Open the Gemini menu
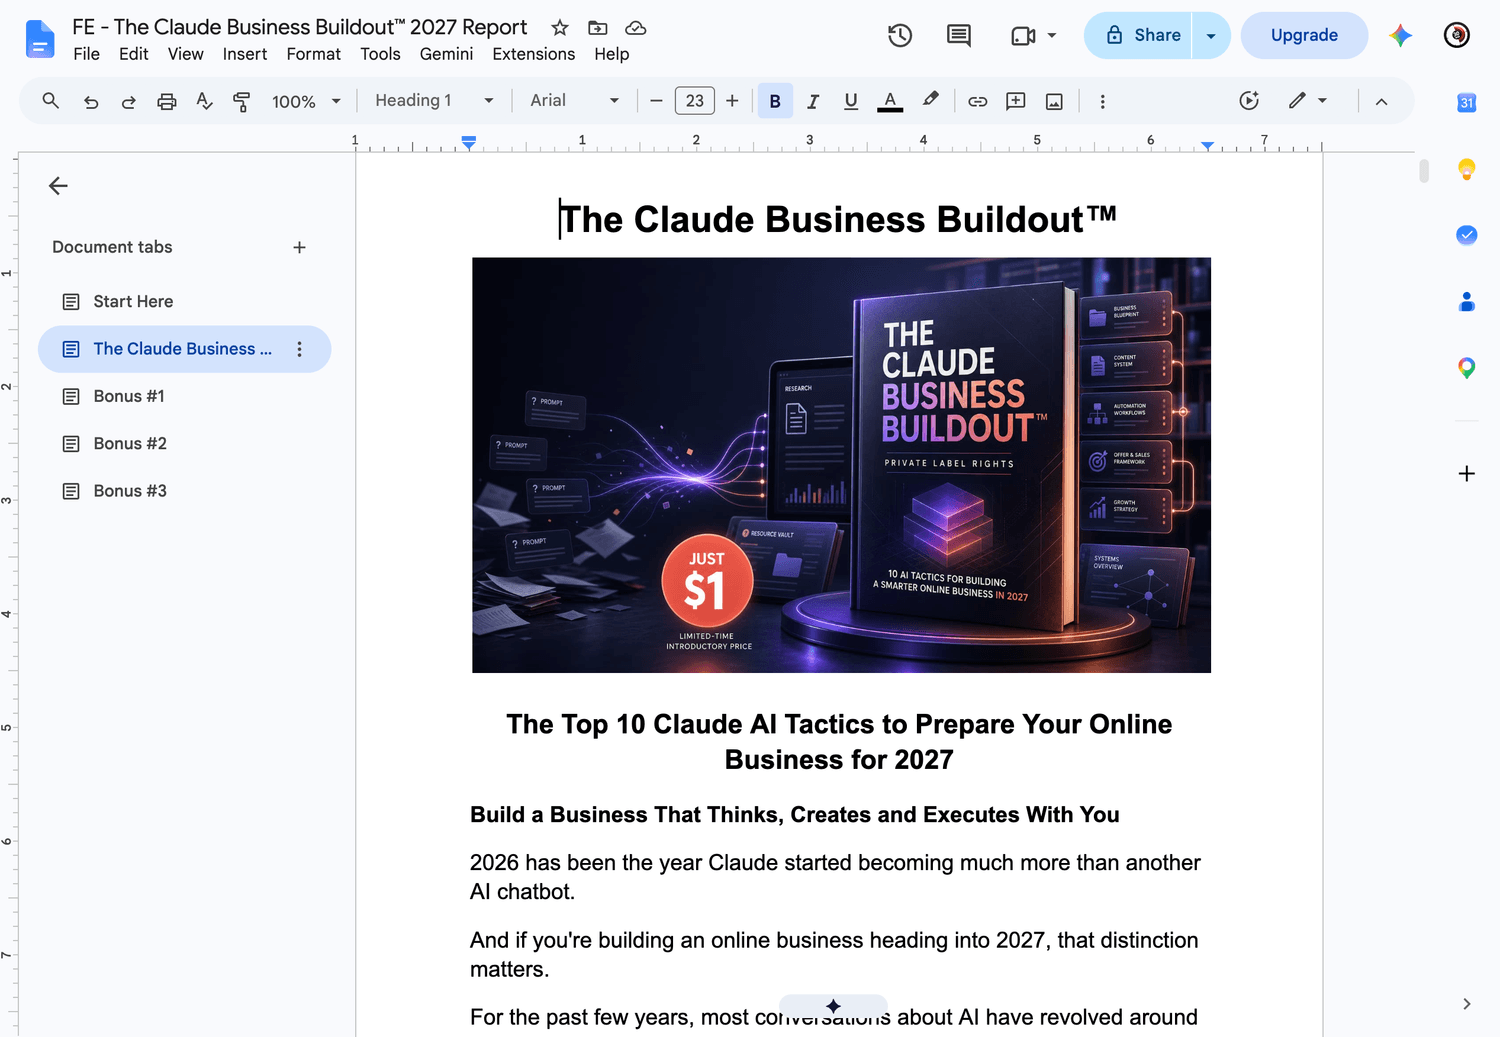The image size is (1500, 1037). pos(446,54)
